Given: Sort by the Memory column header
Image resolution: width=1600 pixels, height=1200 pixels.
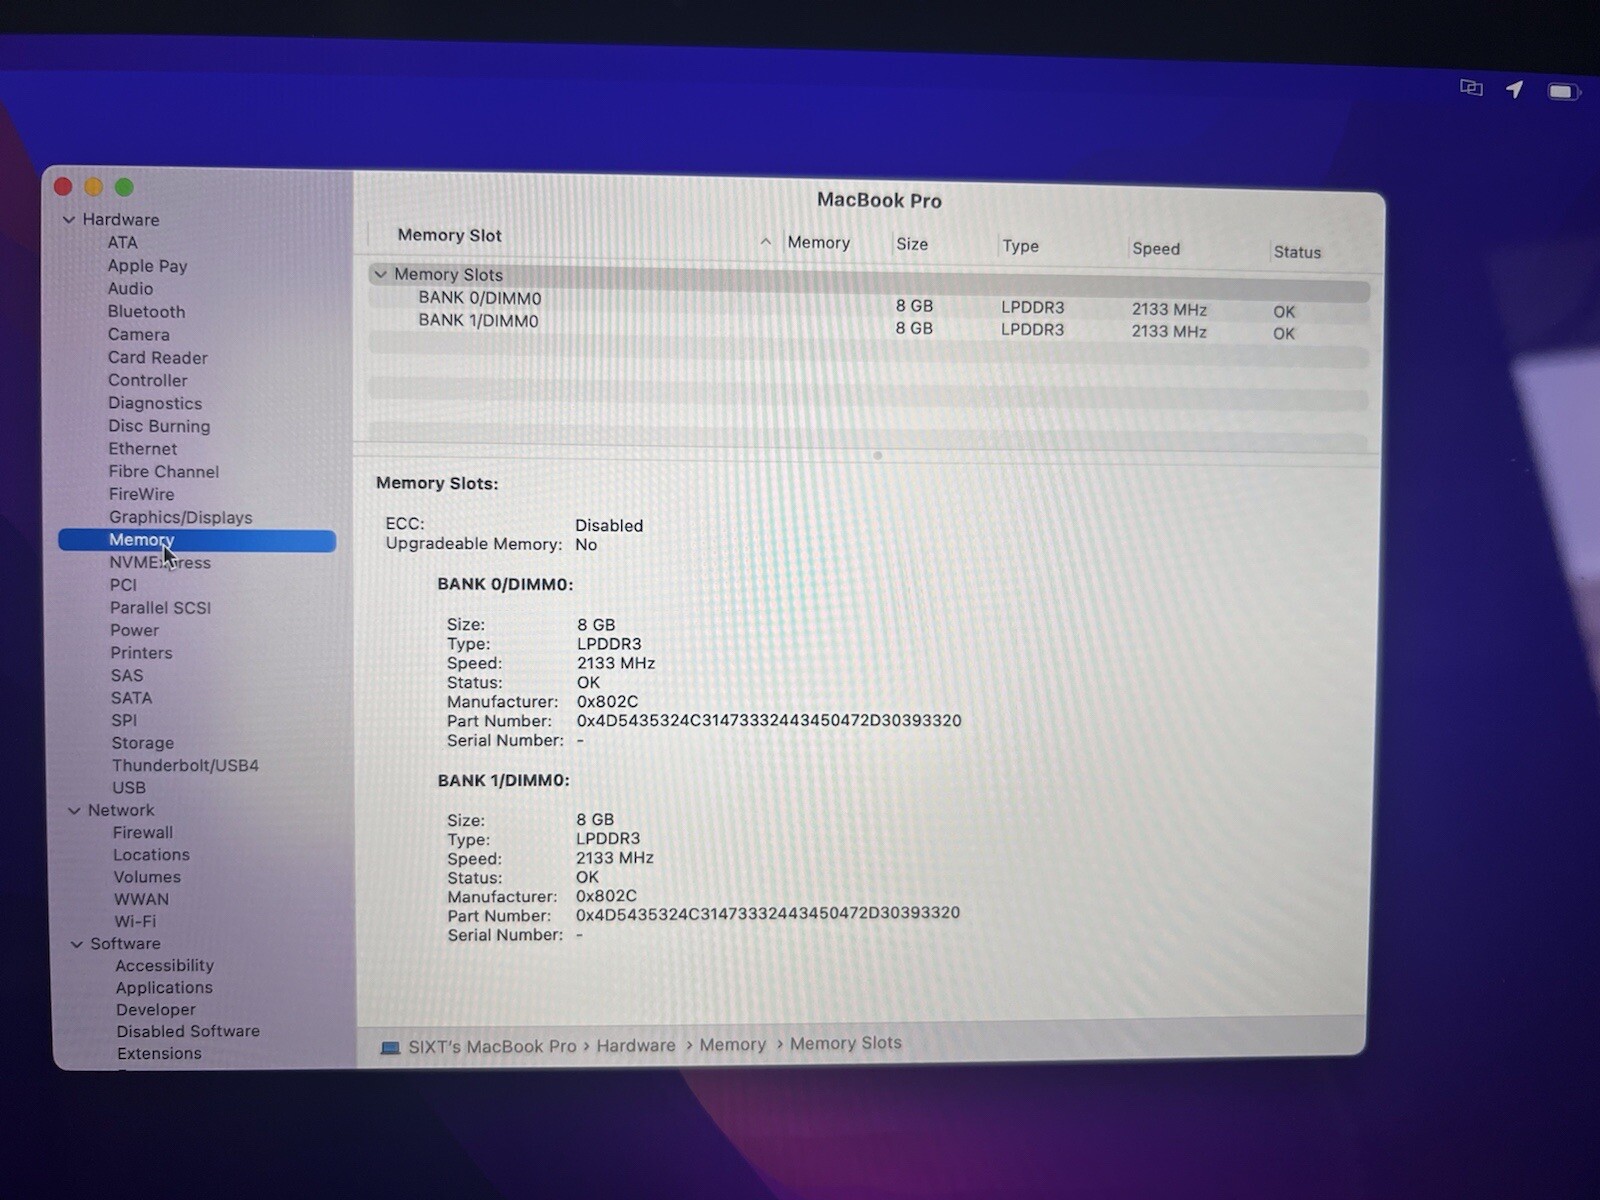Looking at the screenshot, I should tap(818, 242).
